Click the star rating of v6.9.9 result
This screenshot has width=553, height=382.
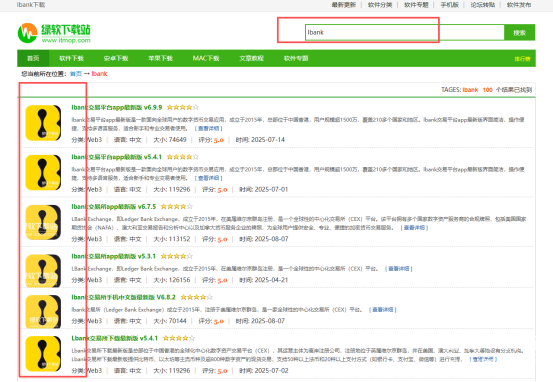coord(183,107)
